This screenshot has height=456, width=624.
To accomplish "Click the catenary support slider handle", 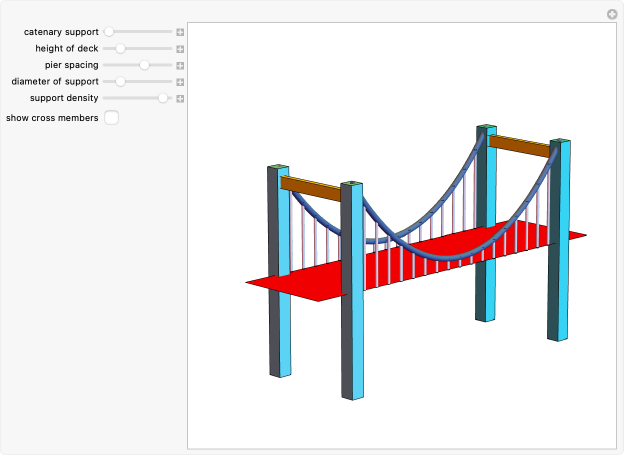I will (x=109, y=32).
